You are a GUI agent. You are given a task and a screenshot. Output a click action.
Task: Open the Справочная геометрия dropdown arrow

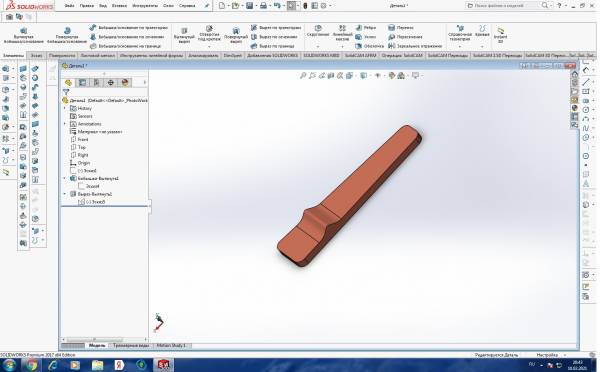coord(460,47)
